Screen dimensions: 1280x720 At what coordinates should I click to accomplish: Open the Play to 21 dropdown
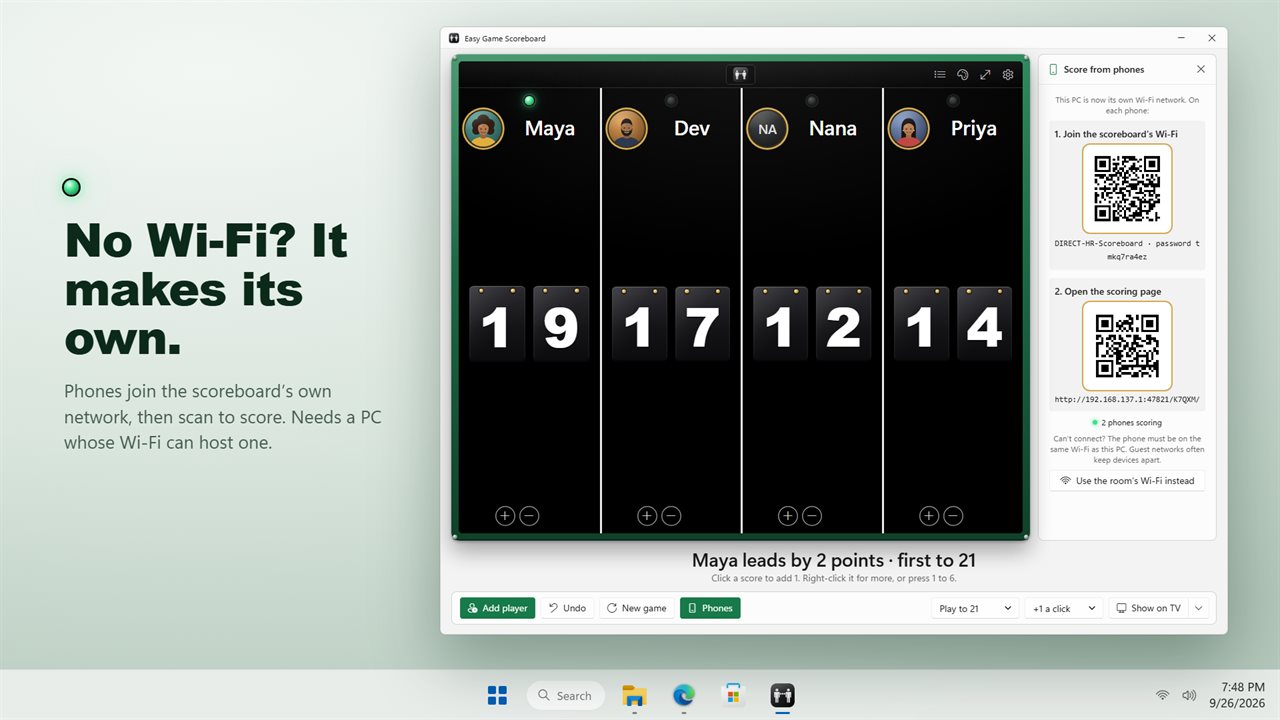tap(975, 608)
